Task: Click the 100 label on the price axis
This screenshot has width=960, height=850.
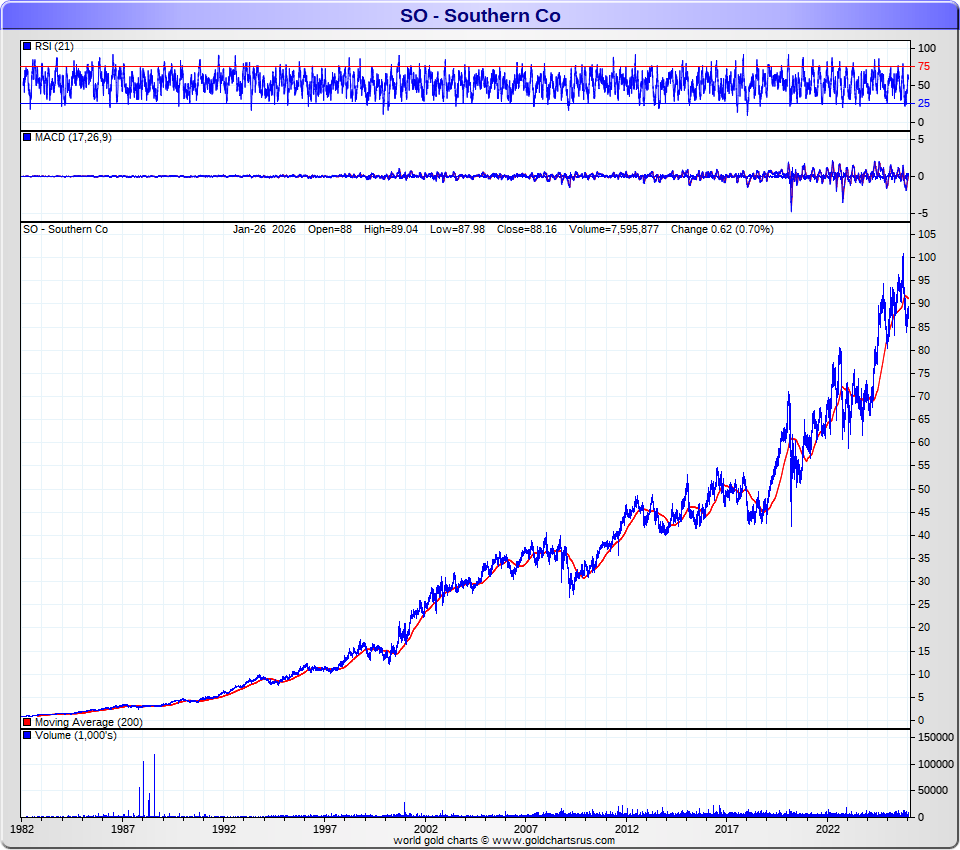Action: coord(927,257)
